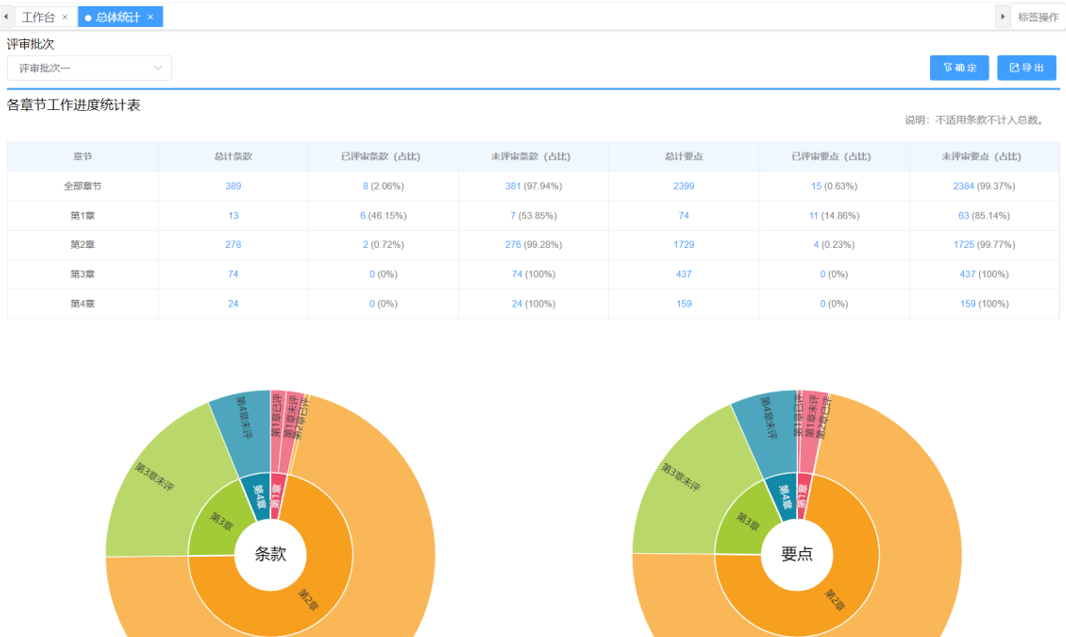Open 第1章 unreviewed points link 63

963,216
